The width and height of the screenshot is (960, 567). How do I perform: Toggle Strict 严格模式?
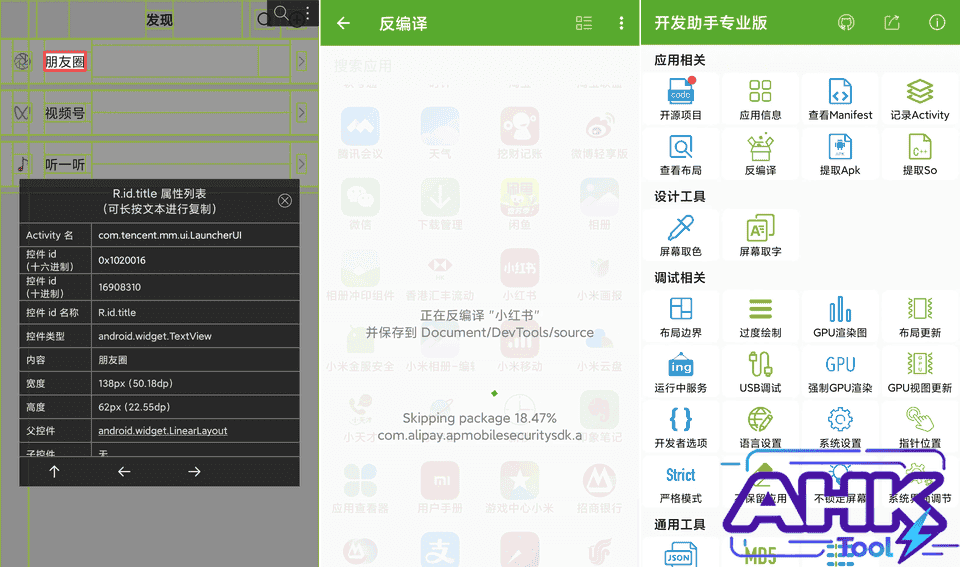tap(680, 484)
